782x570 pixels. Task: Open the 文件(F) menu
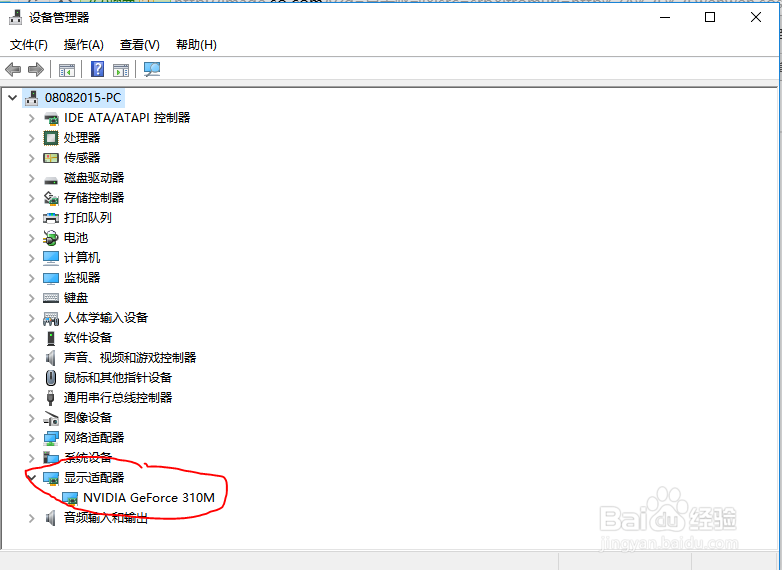(28, 45)
